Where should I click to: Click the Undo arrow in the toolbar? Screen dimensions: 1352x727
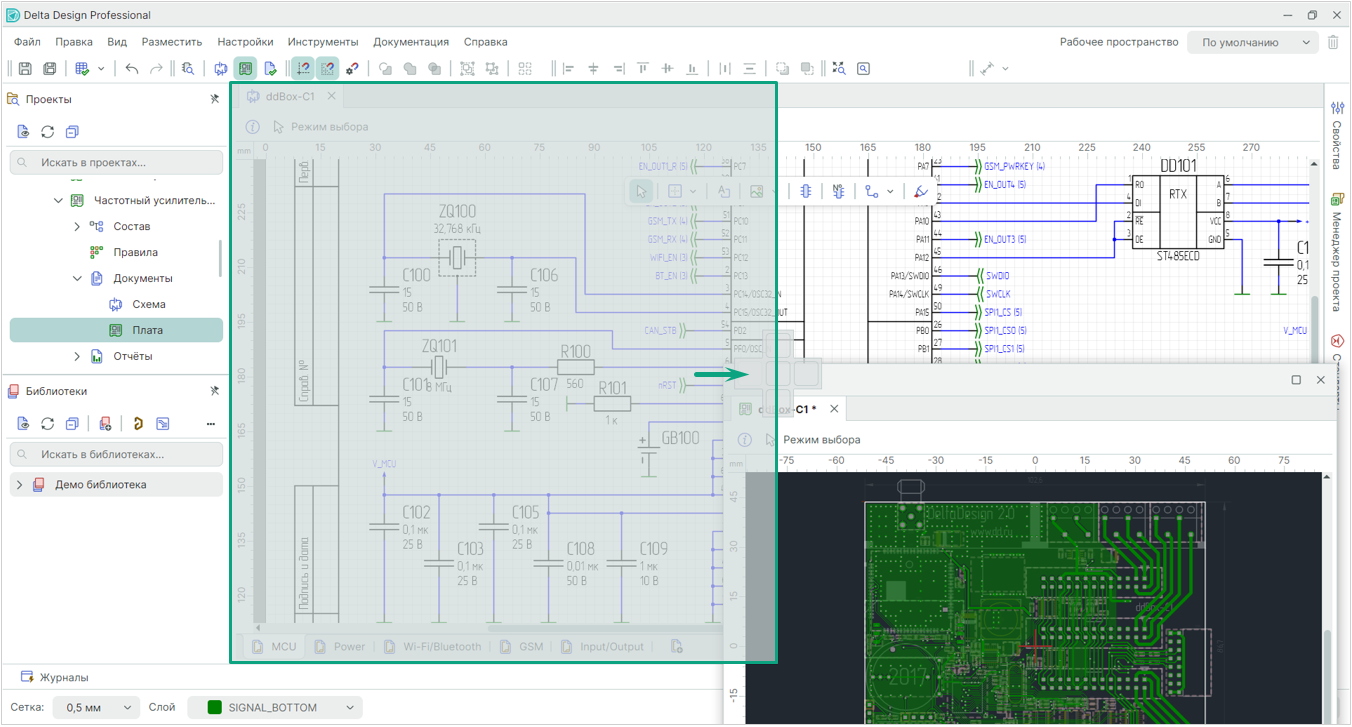coord(132,69)
